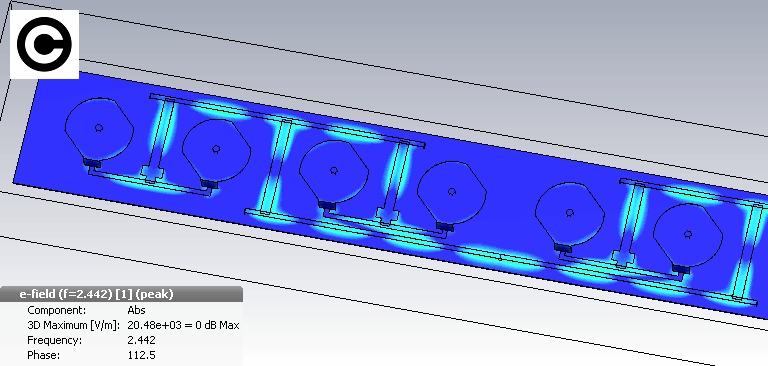This screenshot has height=366, width=768.
Task: Pick the feed pin circle of the fifth patch
Action: pos(570,213)
